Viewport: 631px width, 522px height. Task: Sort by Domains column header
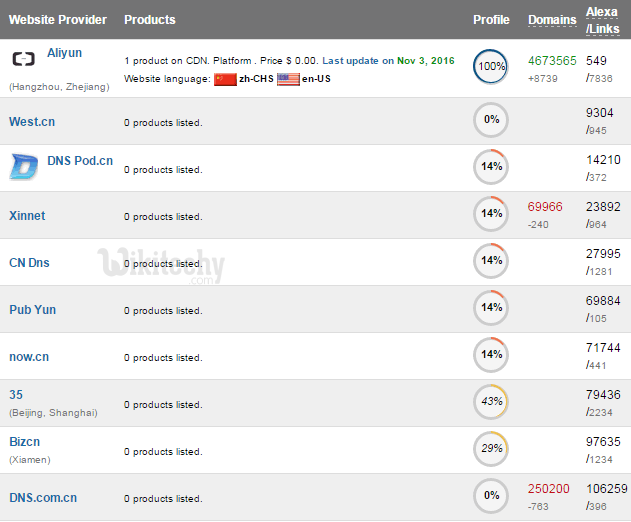552,20
